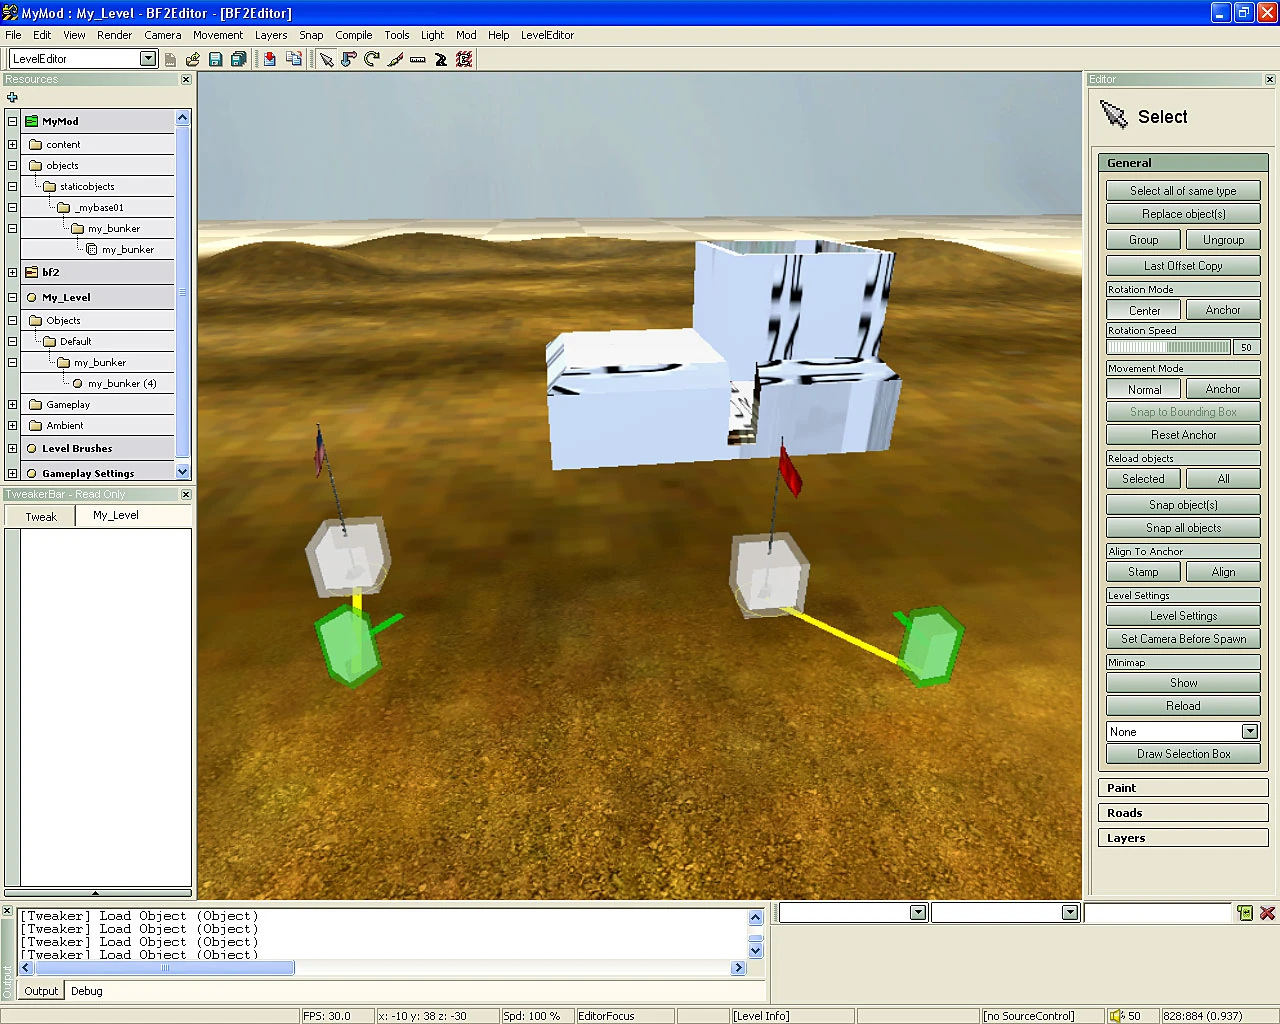Click the Save All toolbar icon

238,59
